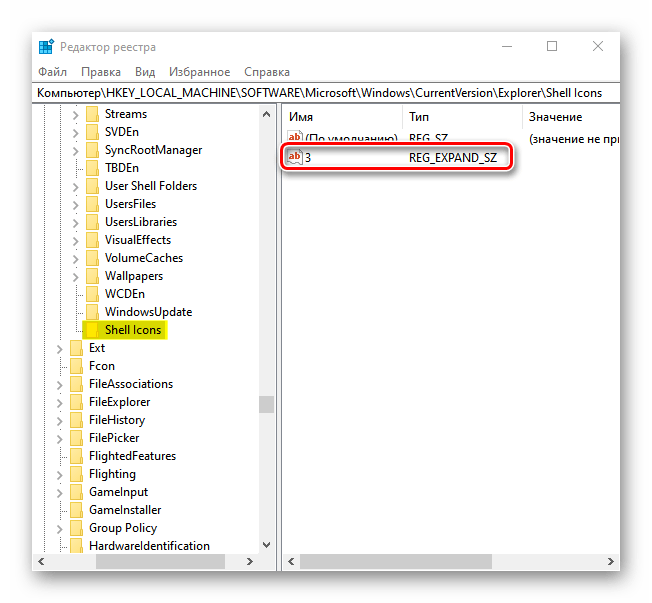
Task: Click the string value icon of entry 3
Action: [295, 157]
